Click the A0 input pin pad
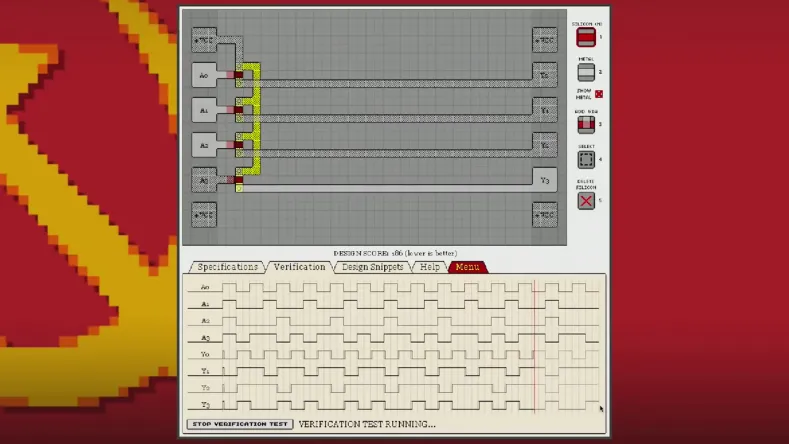 coord(204,75)
